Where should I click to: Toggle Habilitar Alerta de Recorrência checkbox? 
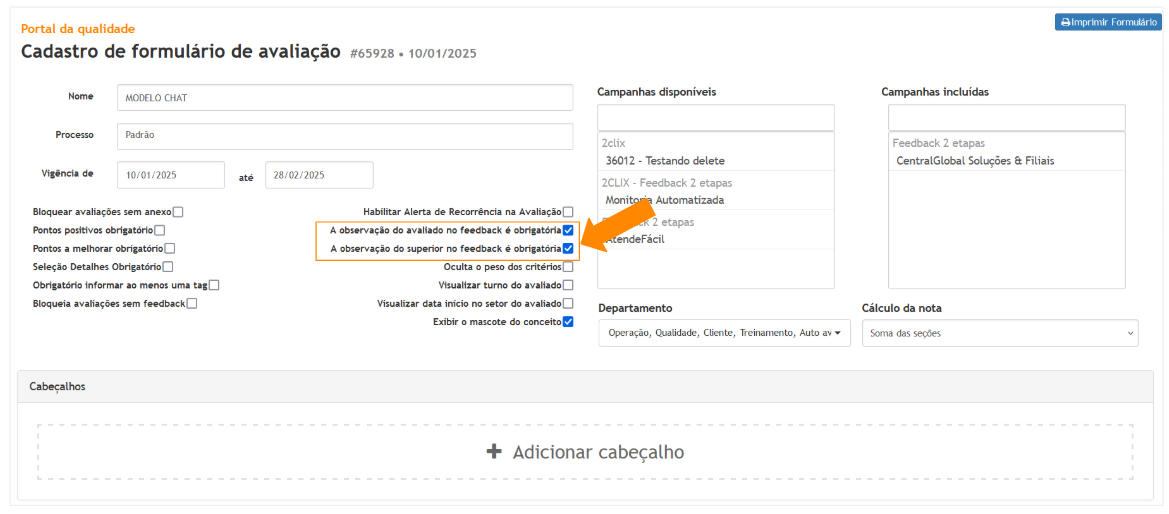click(568, 212)
